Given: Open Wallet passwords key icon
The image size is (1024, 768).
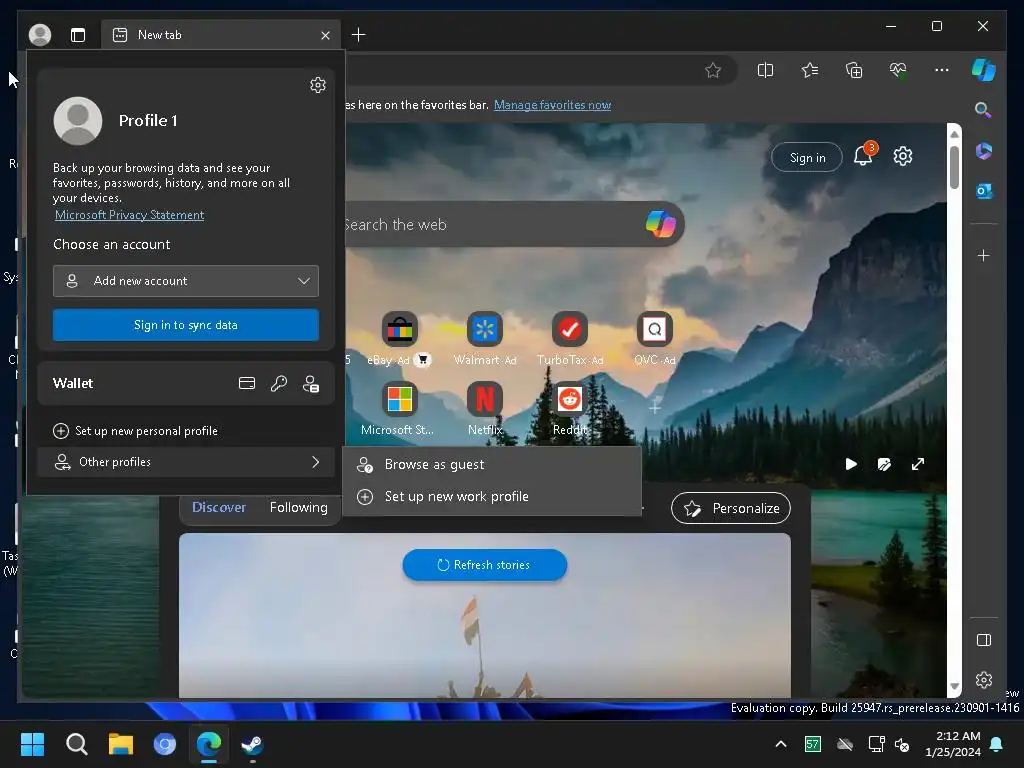Looking at the screenshot, I should [279, 383].
